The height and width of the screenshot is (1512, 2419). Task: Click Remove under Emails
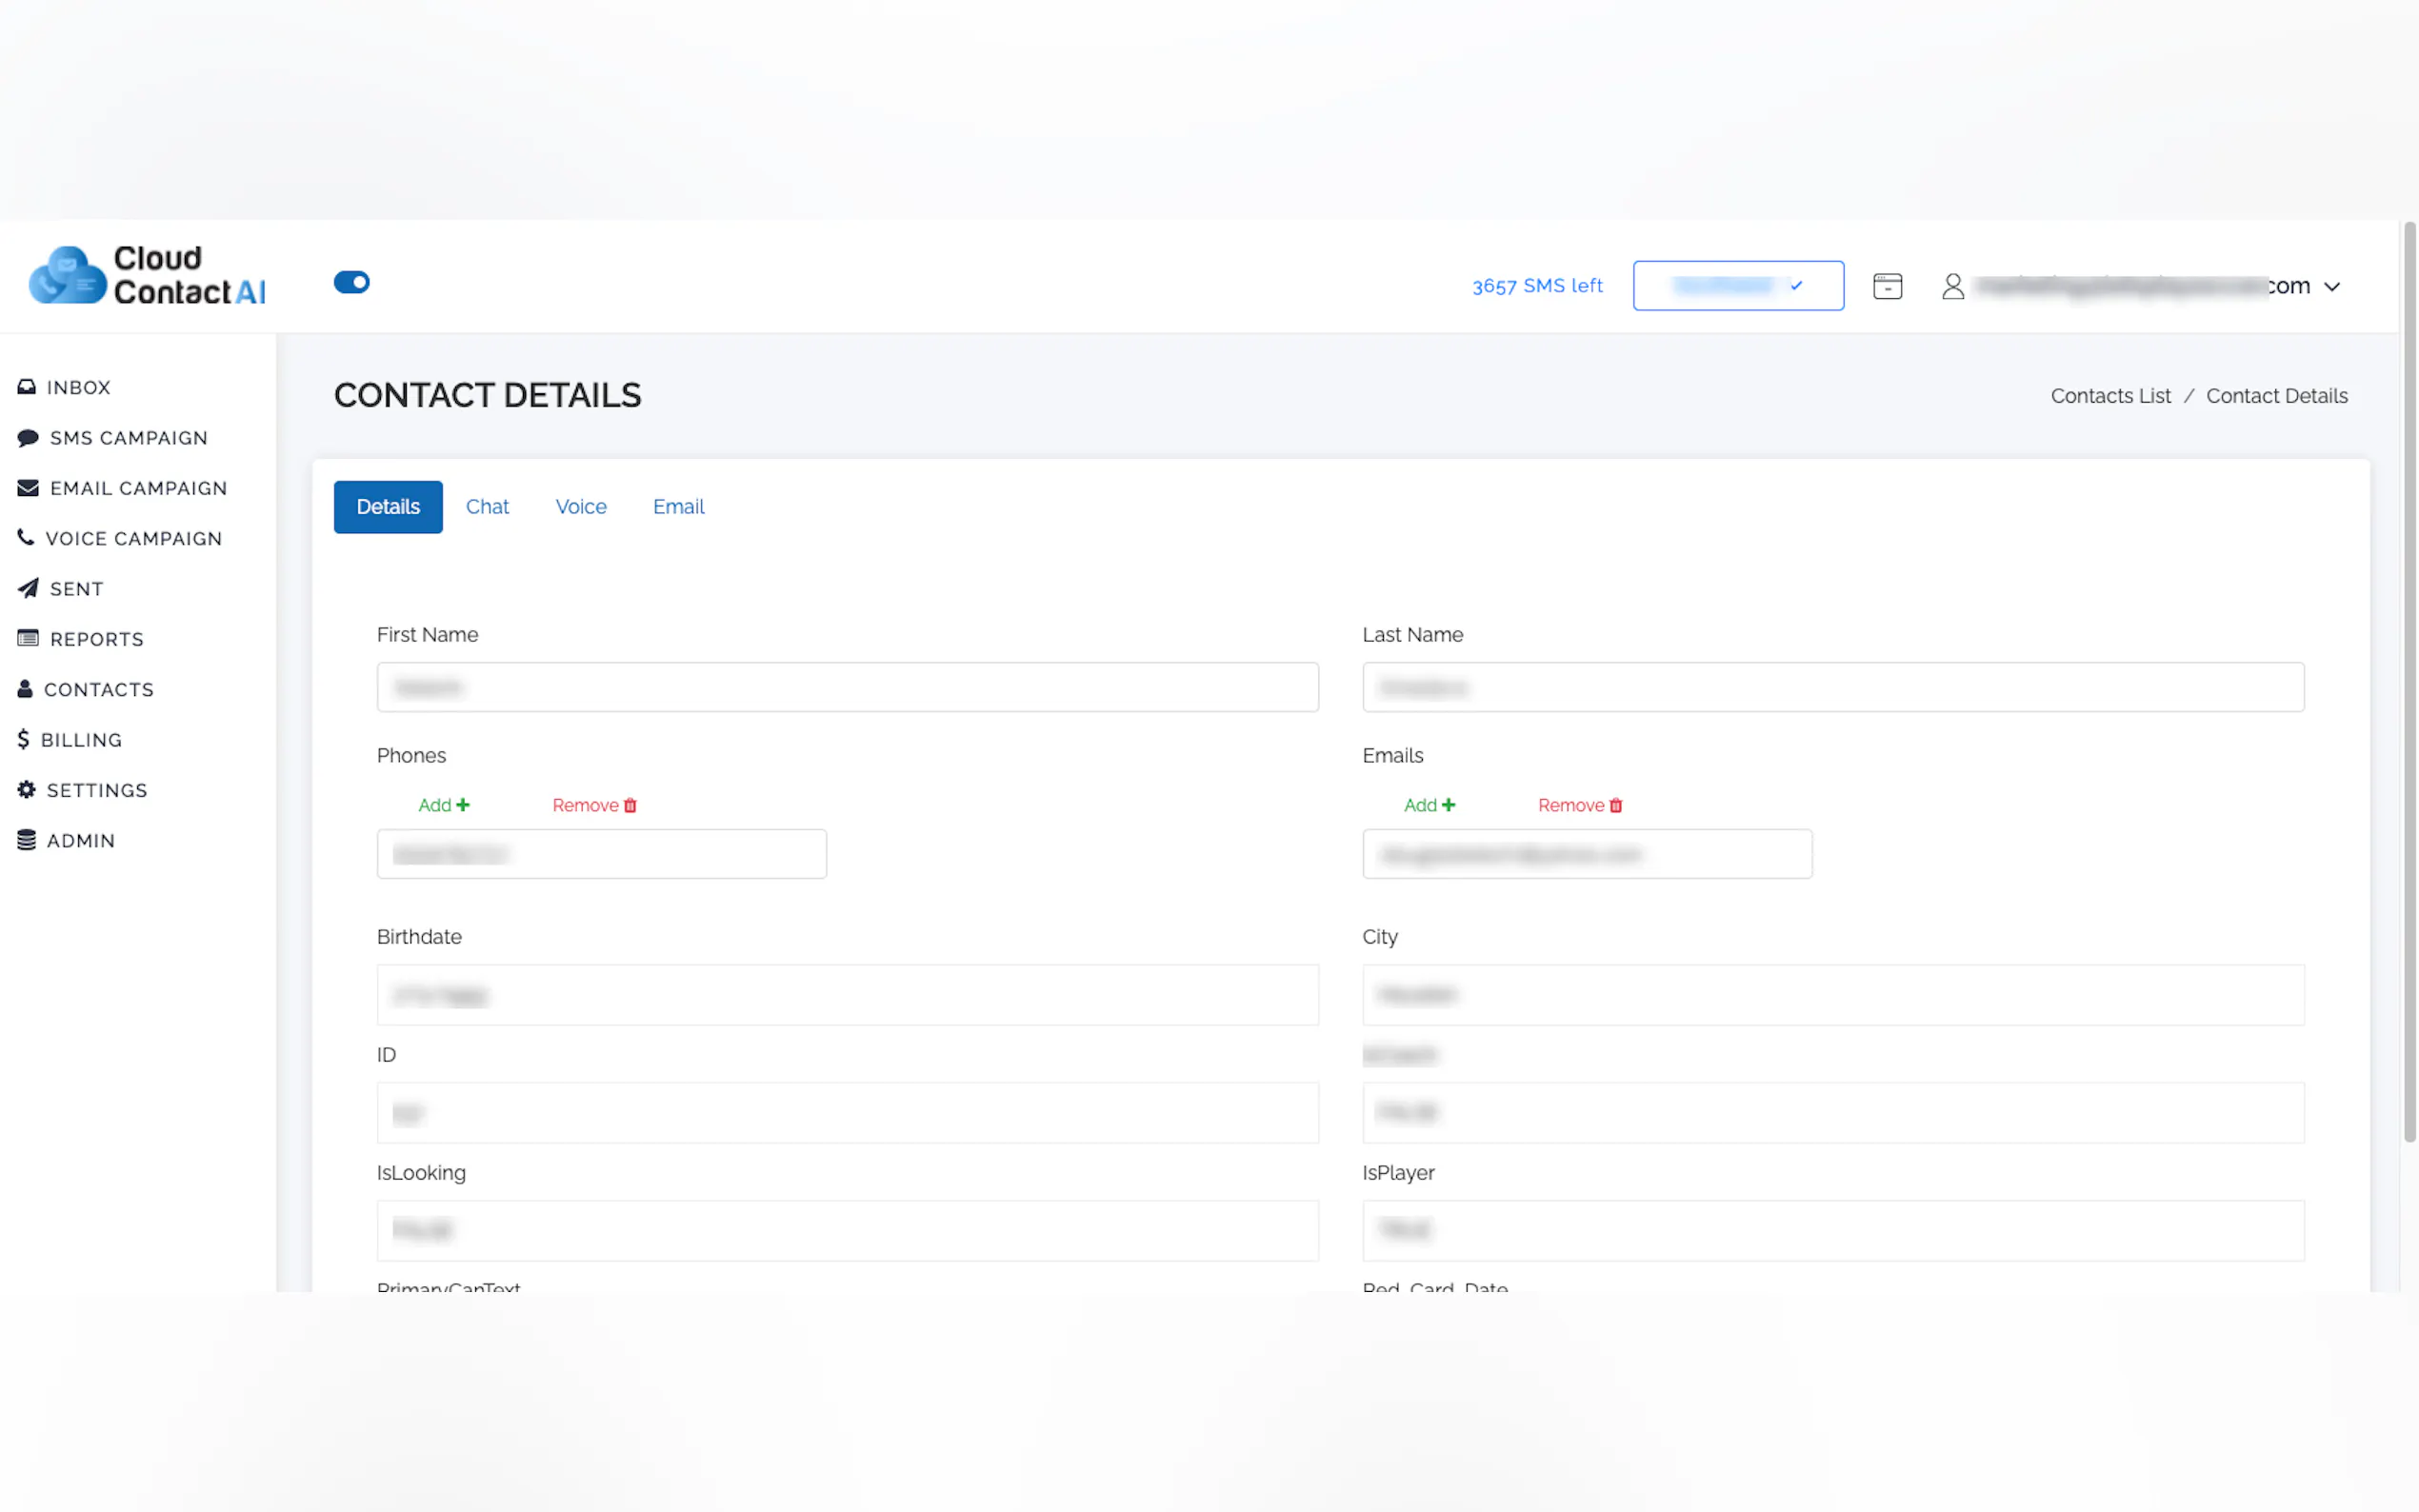(1579, 805)
